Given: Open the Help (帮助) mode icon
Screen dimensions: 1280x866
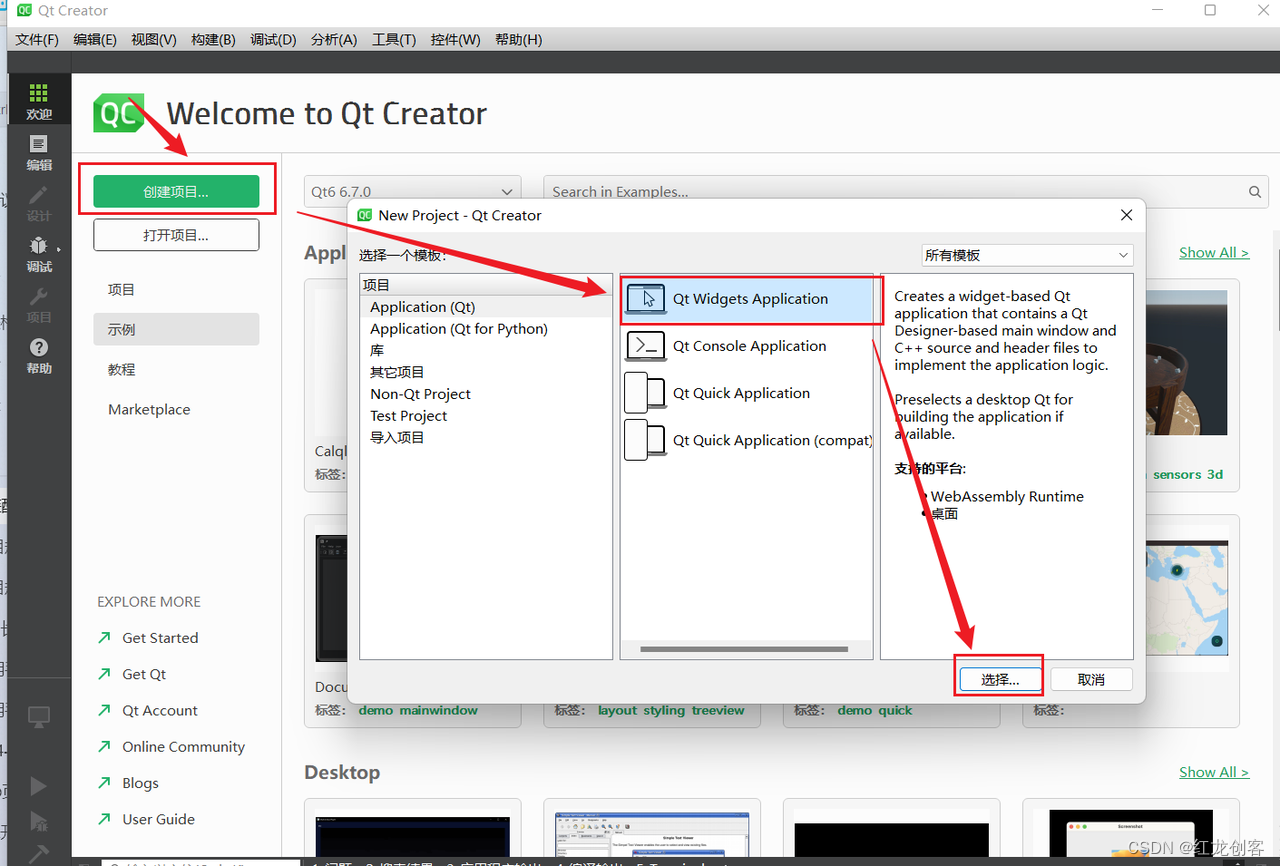Looking at the screenshot, I should (x=39, y=356).
